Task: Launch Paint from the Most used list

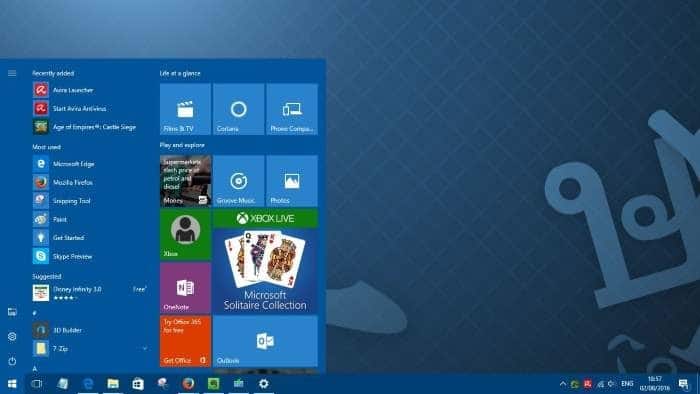Action: point(90,219)
